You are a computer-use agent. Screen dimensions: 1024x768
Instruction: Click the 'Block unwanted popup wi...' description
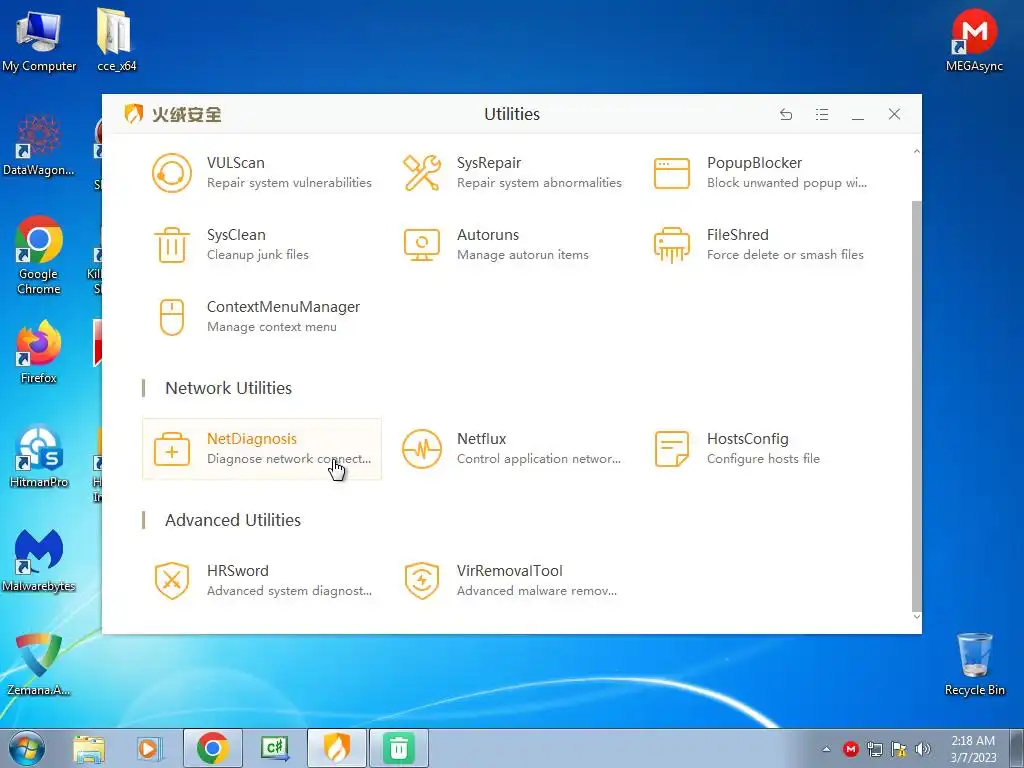(787, 183)
